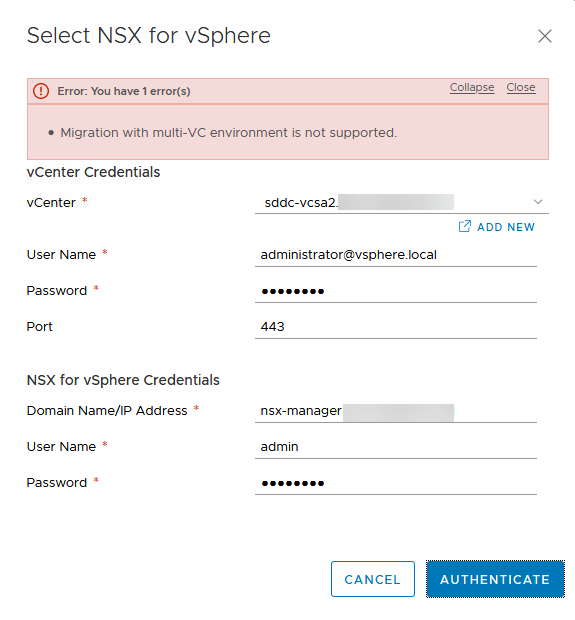This screenshot has width=575, height=620.
Task: Focus the vCenter User Name field
Action: coord(396,255)
